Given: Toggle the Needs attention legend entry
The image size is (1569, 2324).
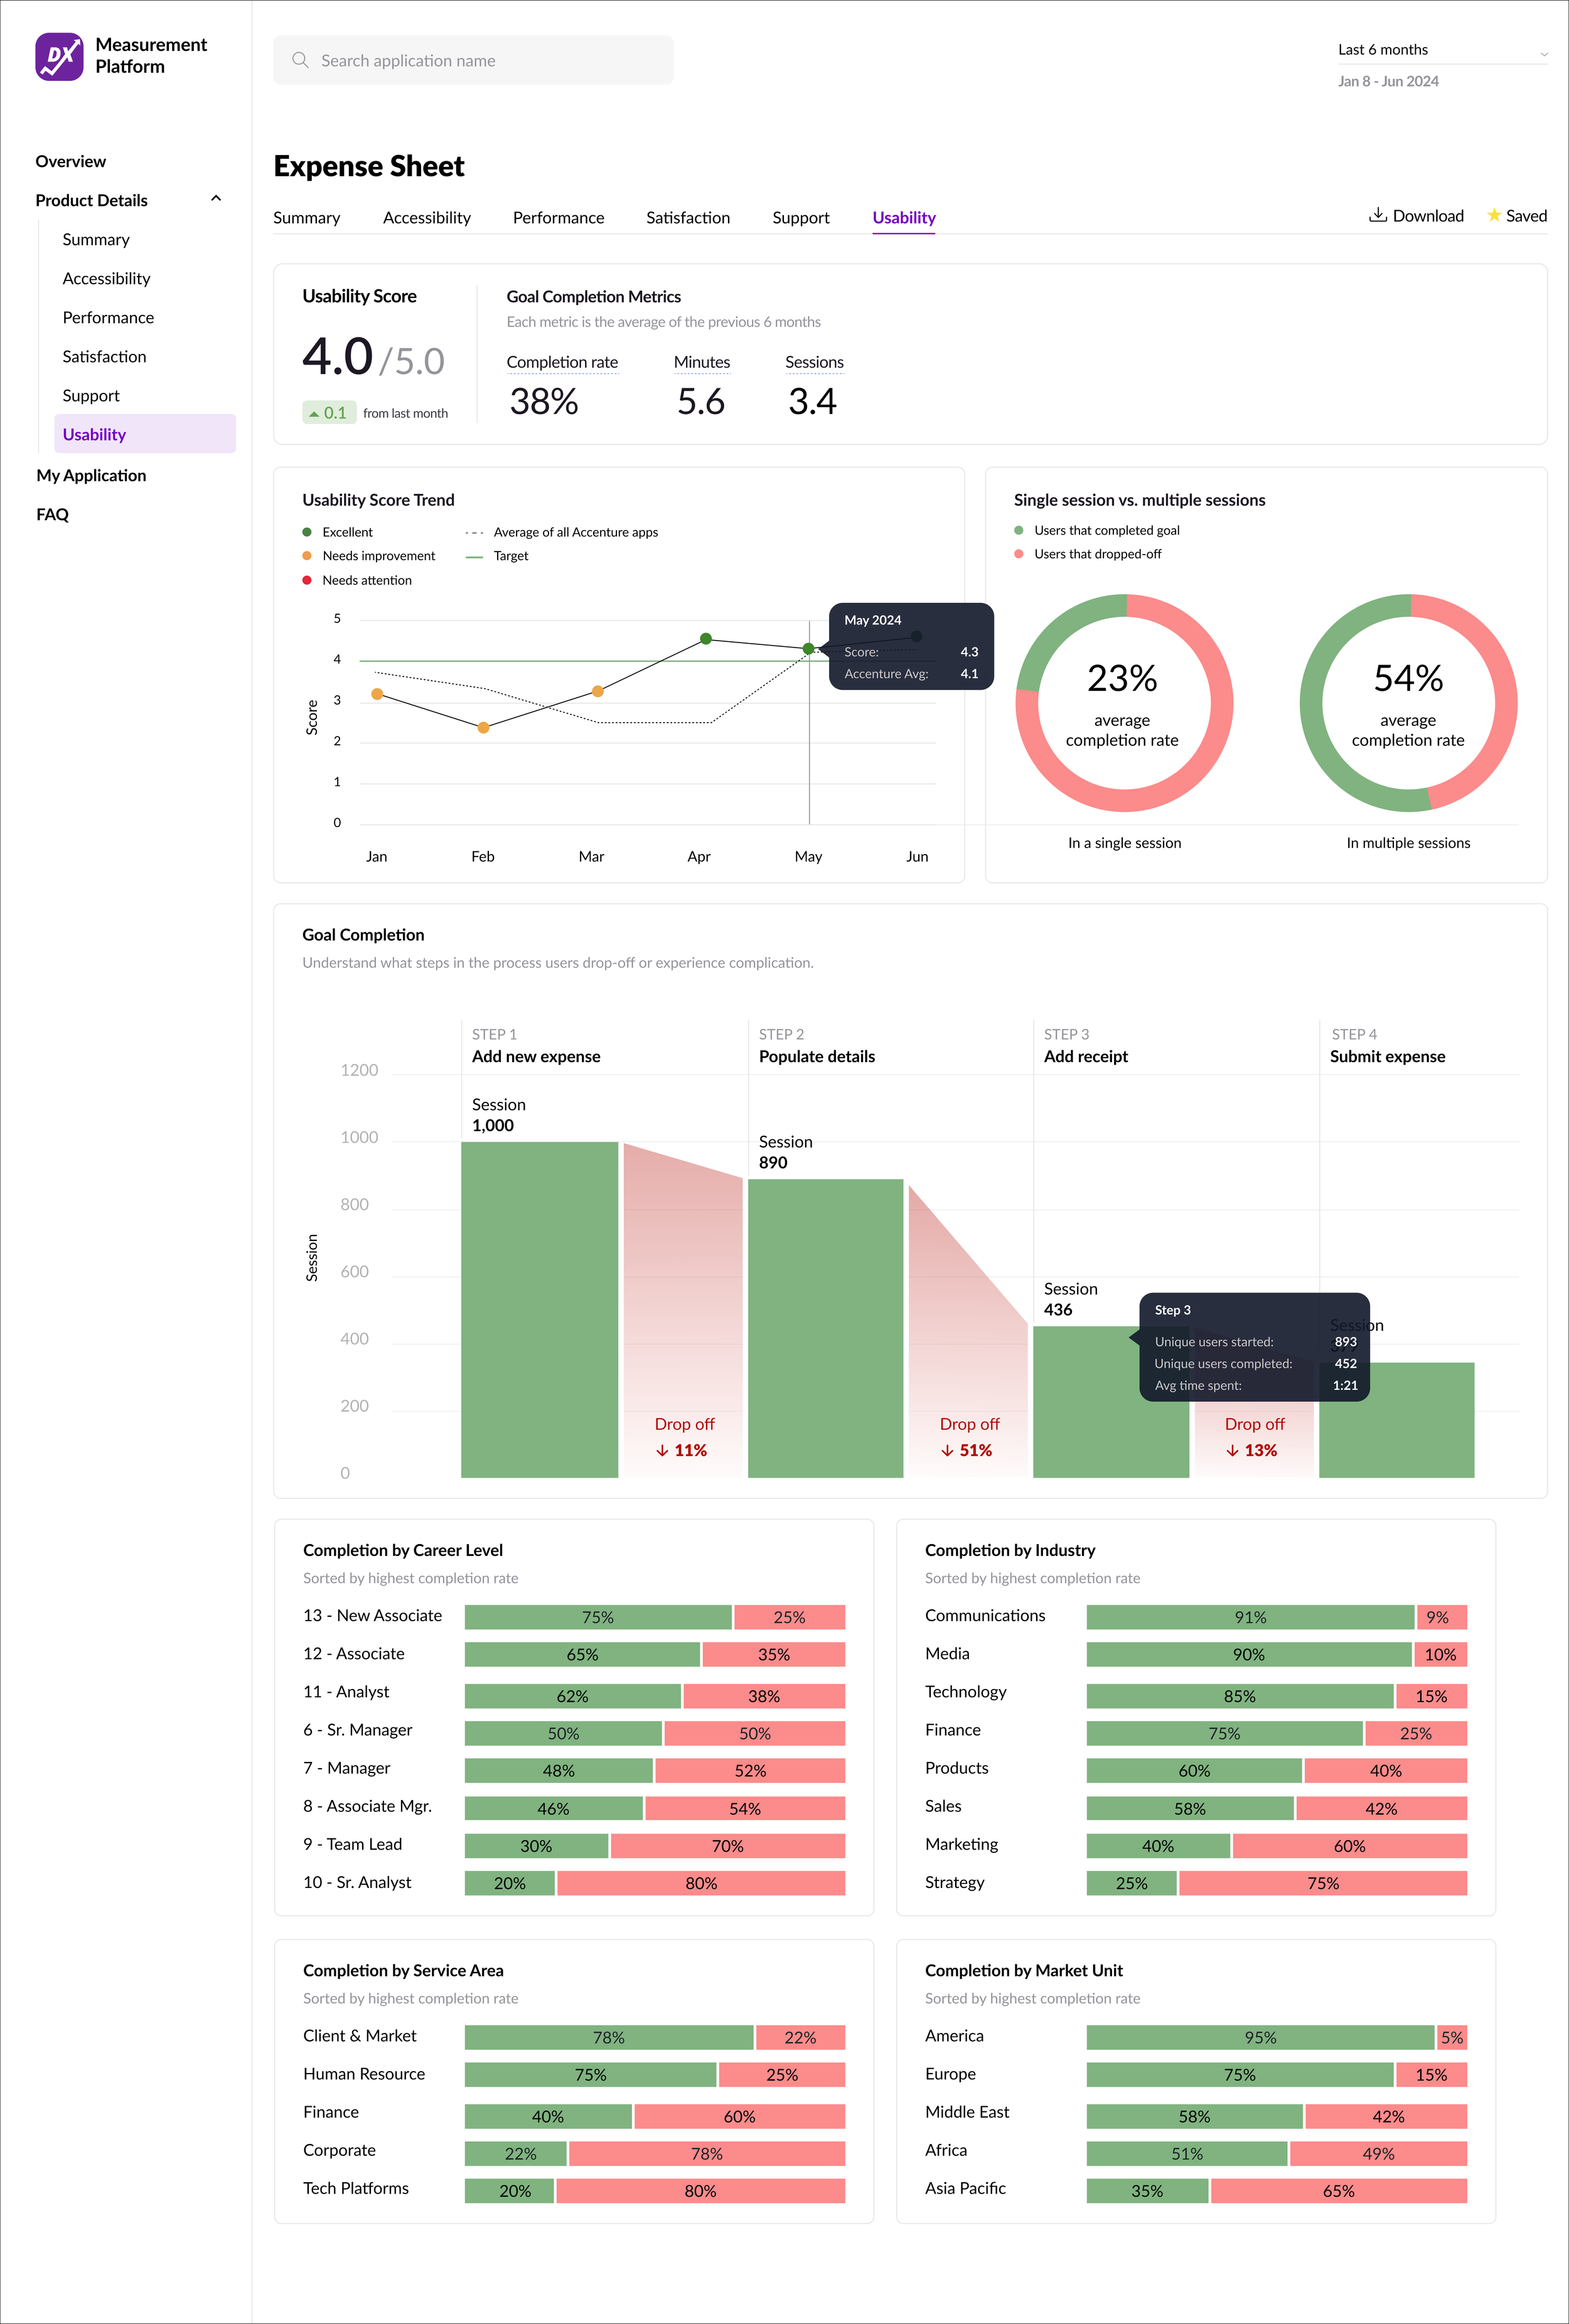Looking at the screenshot, I should click(366, 580).
